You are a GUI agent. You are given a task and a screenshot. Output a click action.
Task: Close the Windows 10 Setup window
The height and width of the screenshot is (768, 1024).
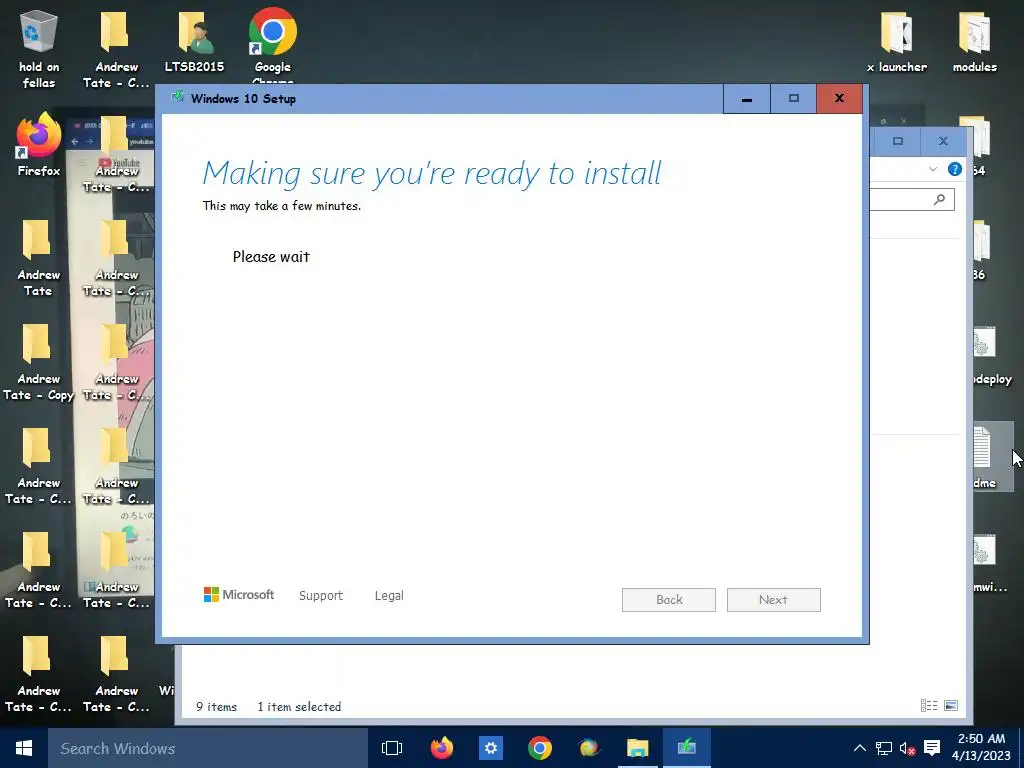pos(839,99)
